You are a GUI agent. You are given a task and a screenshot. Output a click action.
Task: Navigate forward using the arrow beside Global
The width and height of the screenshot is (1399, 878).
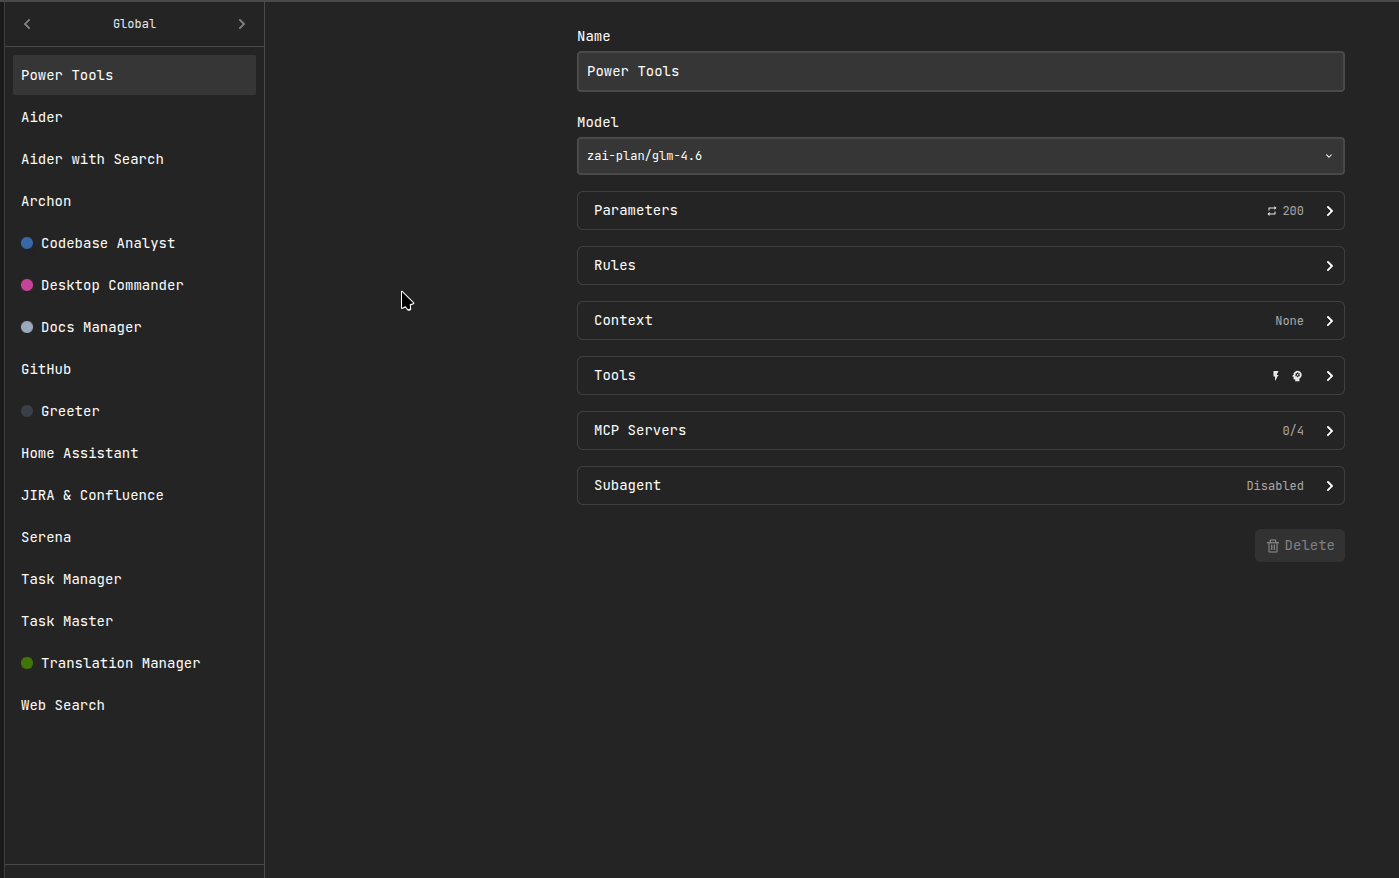click(241, 23)
